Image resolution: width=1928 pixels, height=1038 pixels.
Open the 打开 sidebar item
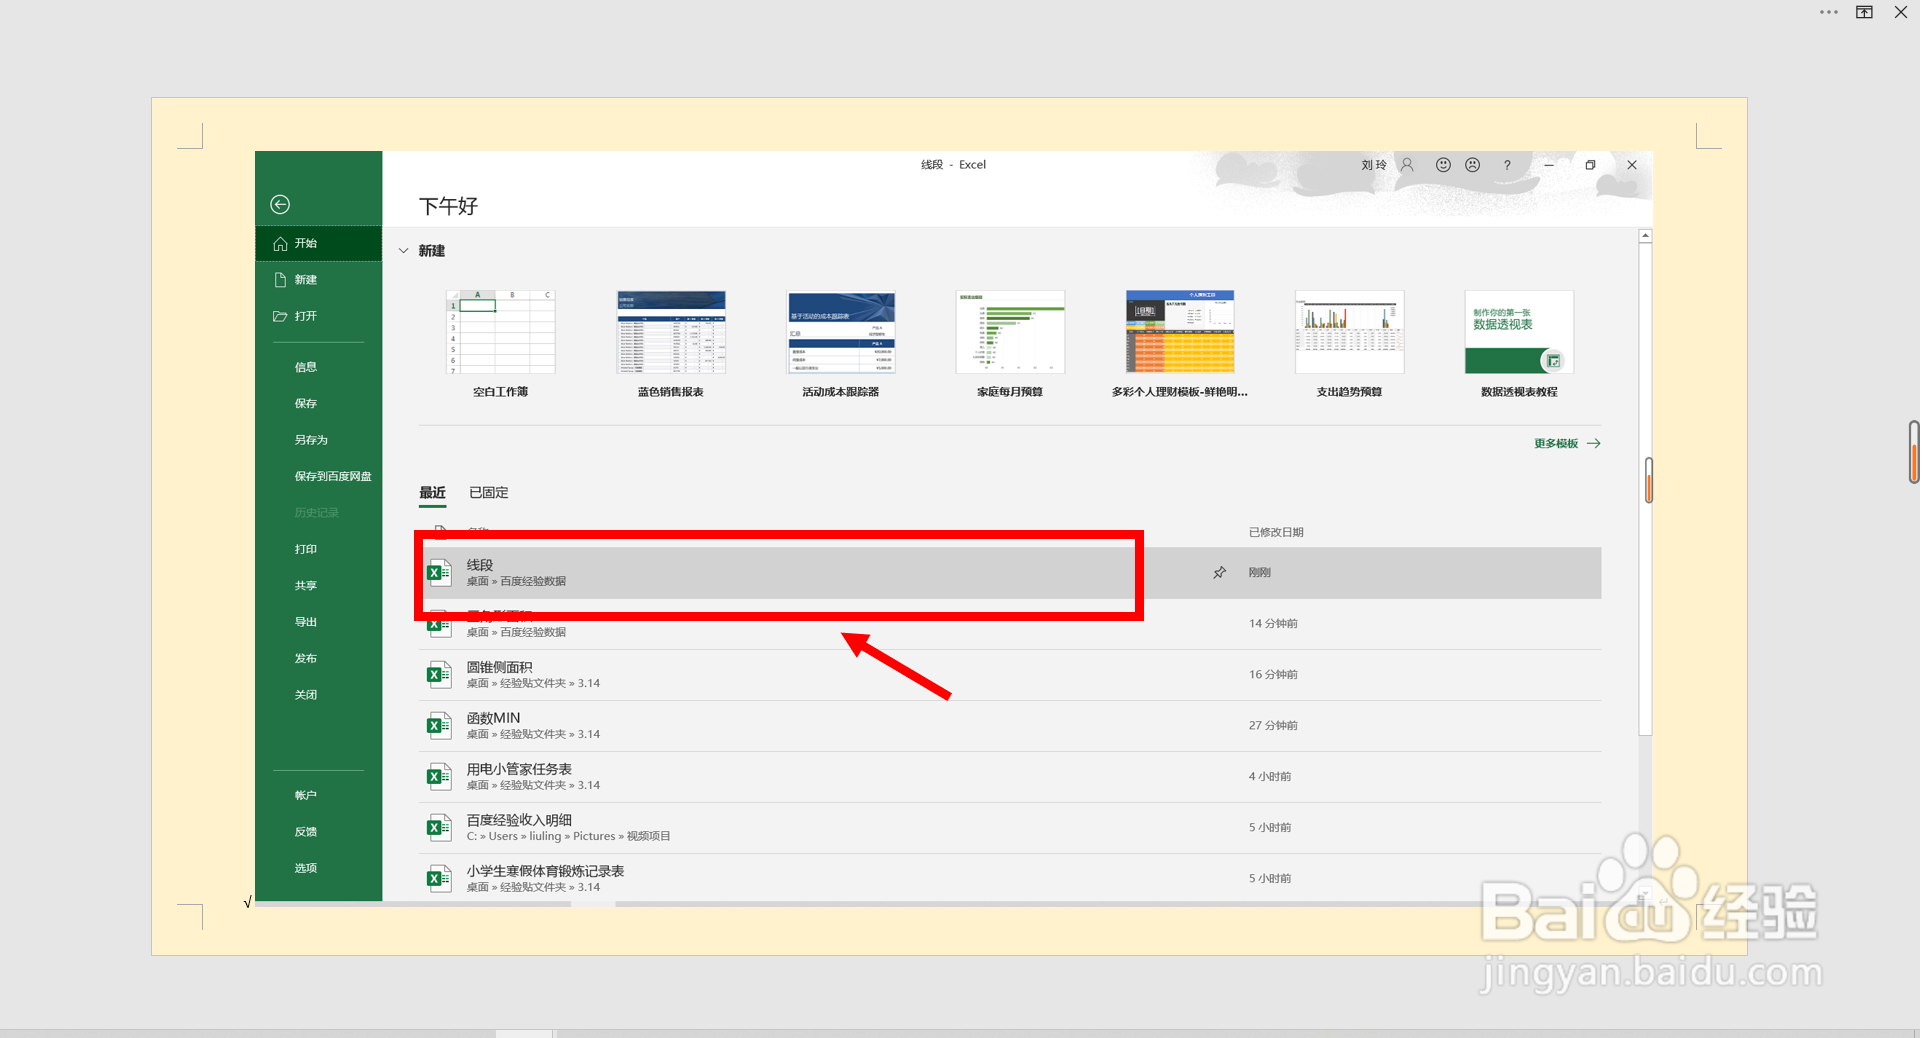(x=319, y=316)
